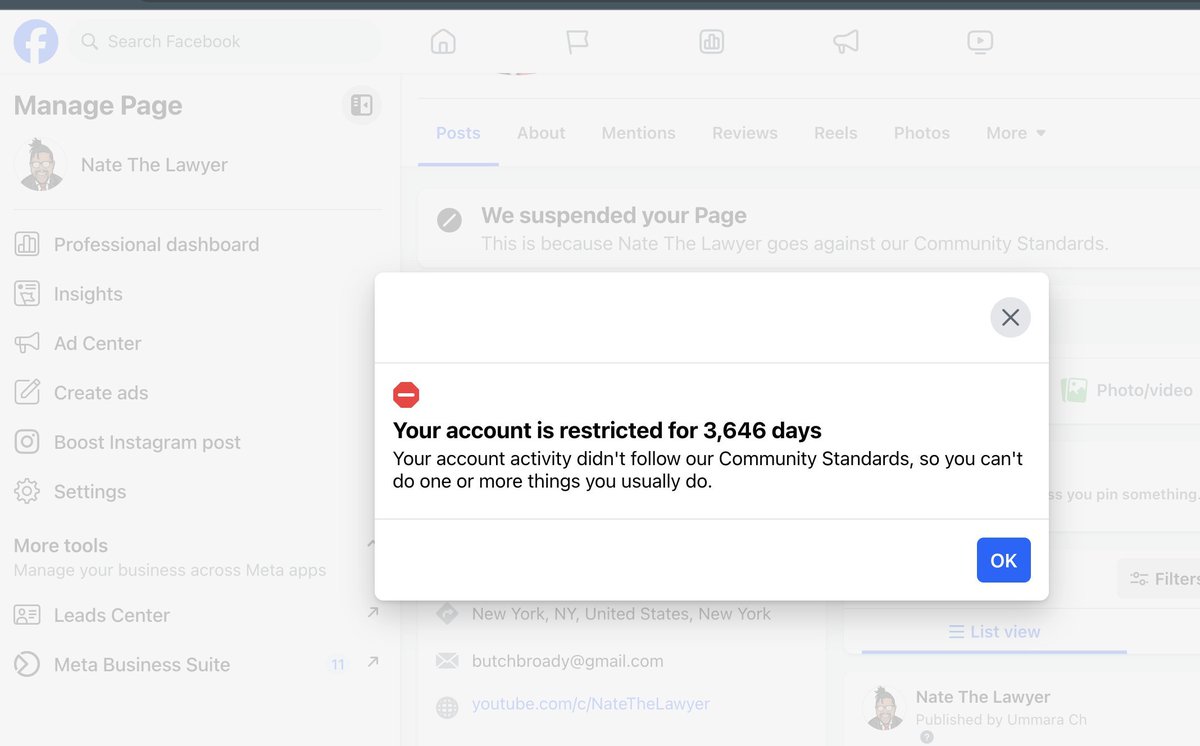Close the restriction dialog with X

(x=1010, y=317)
